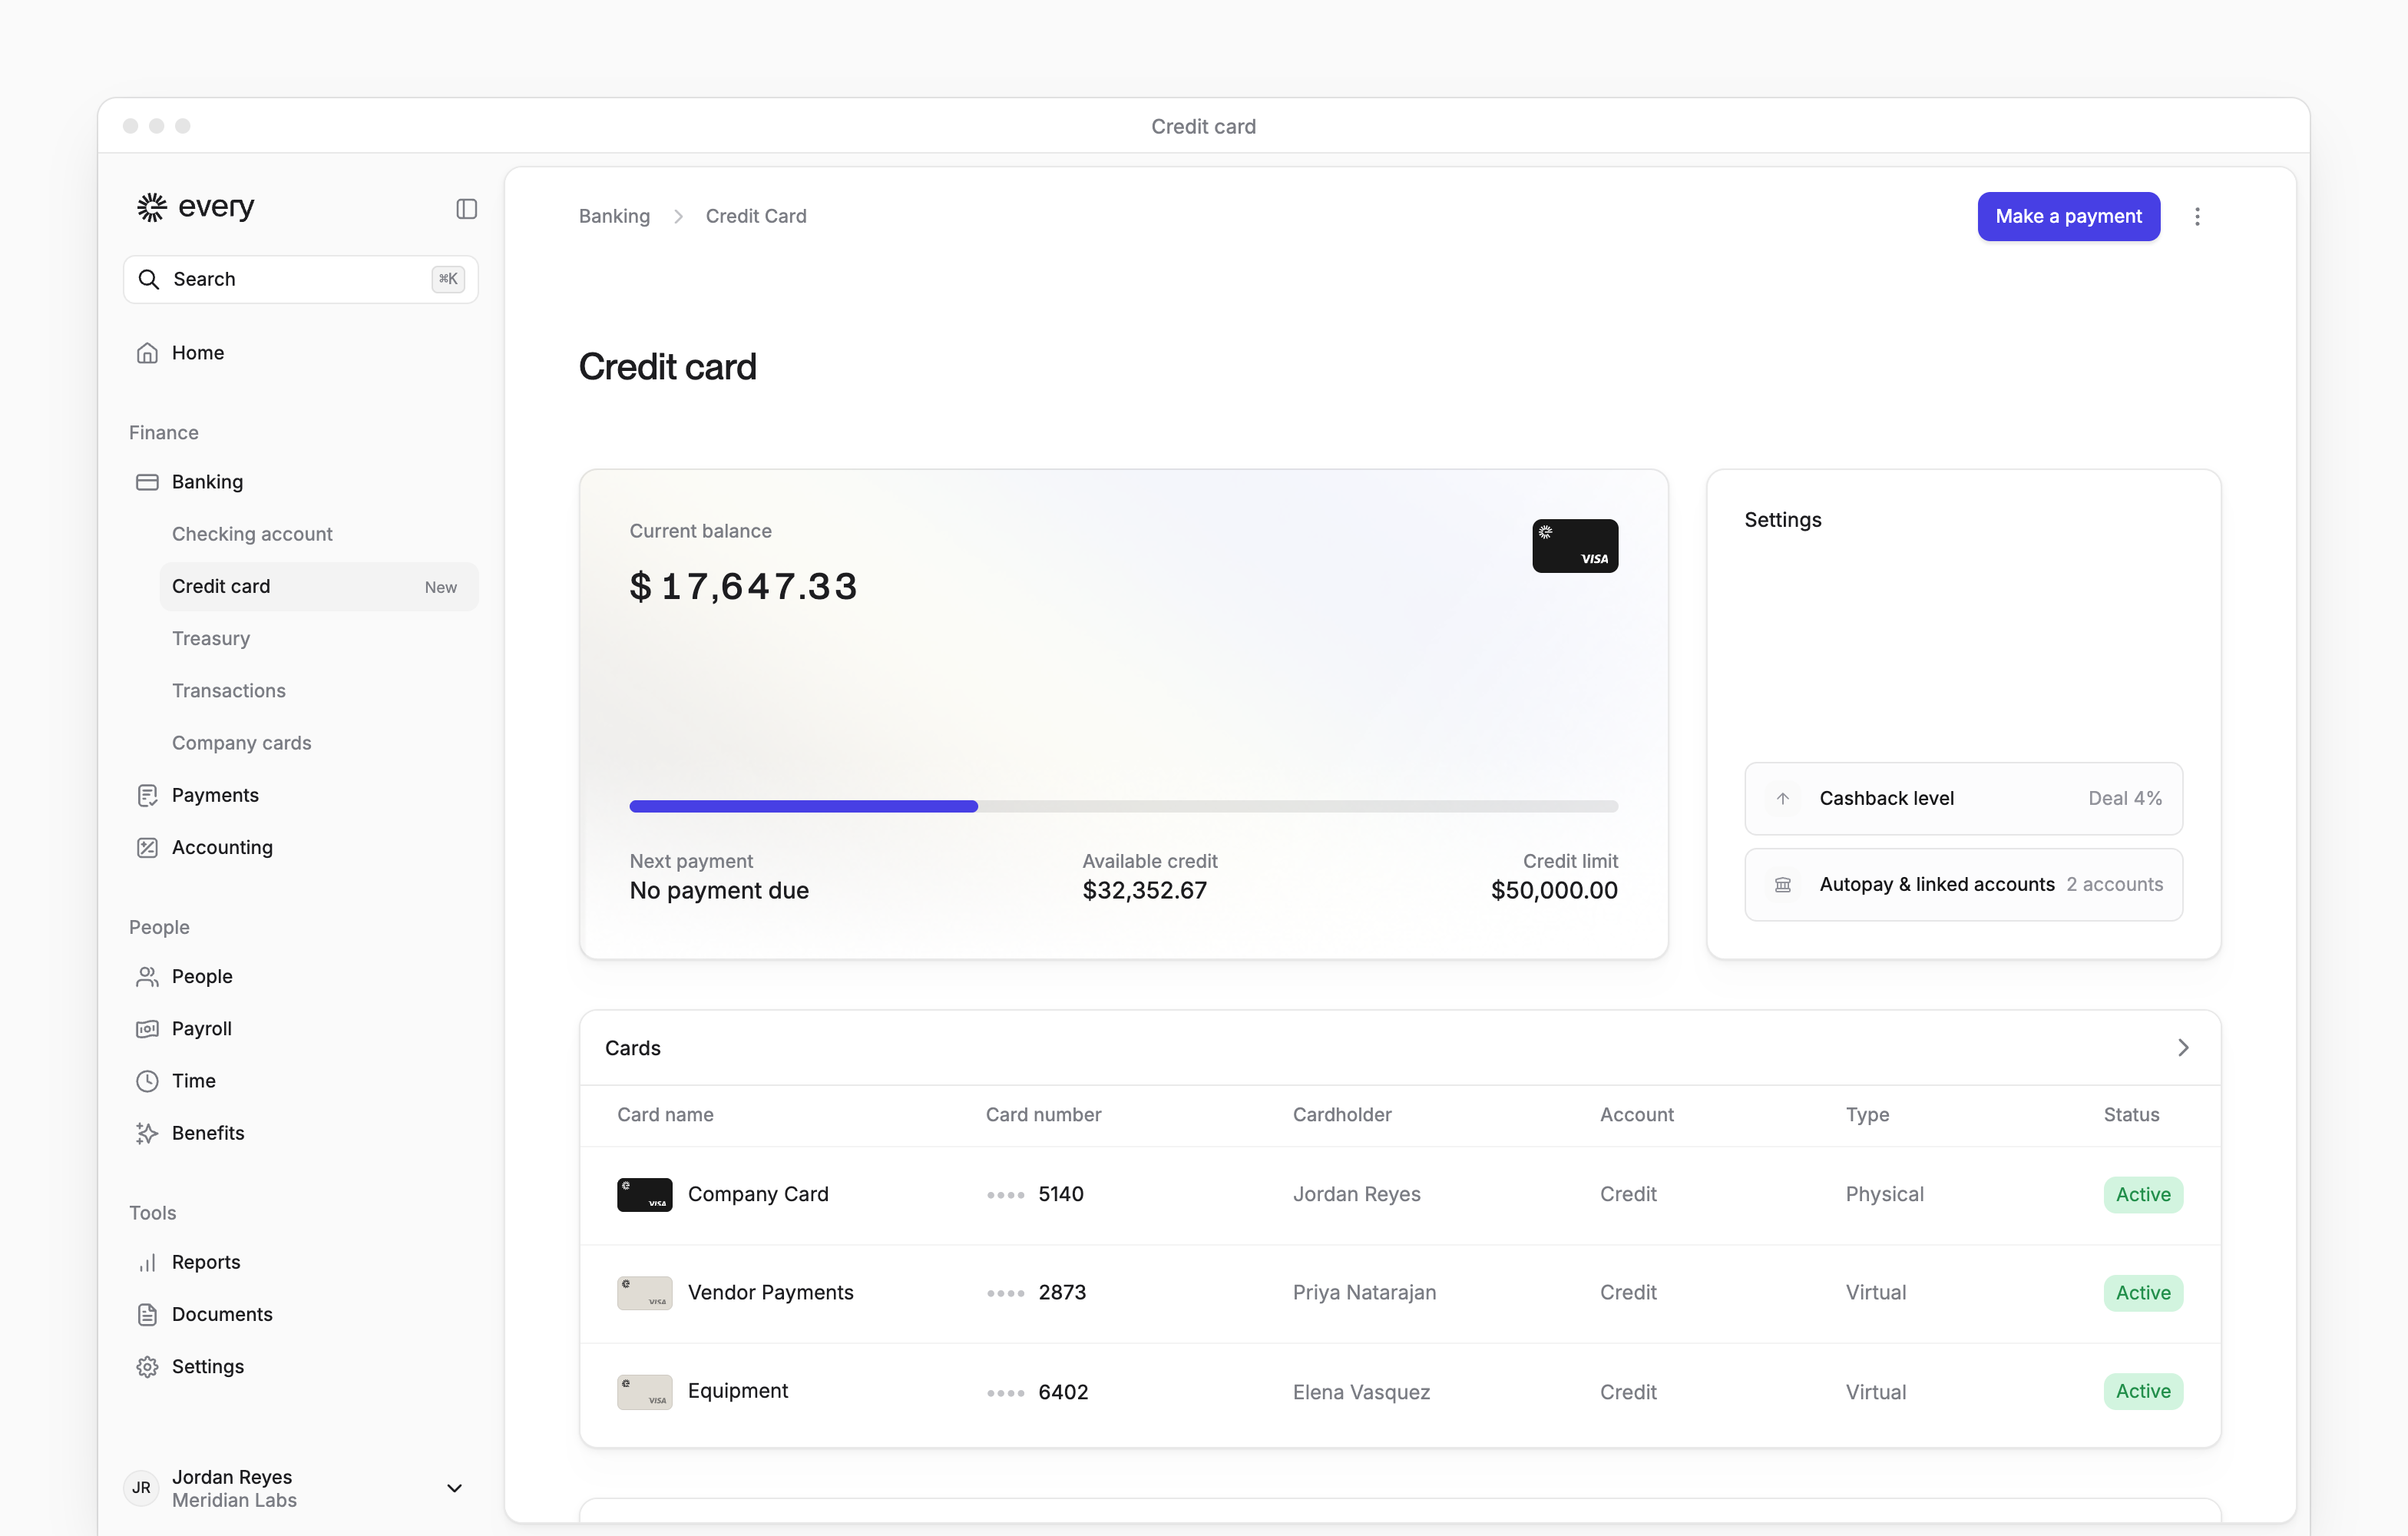
Task: Expand the Jordan Reyes account switcher chevron
Action: coord(454,1488)
